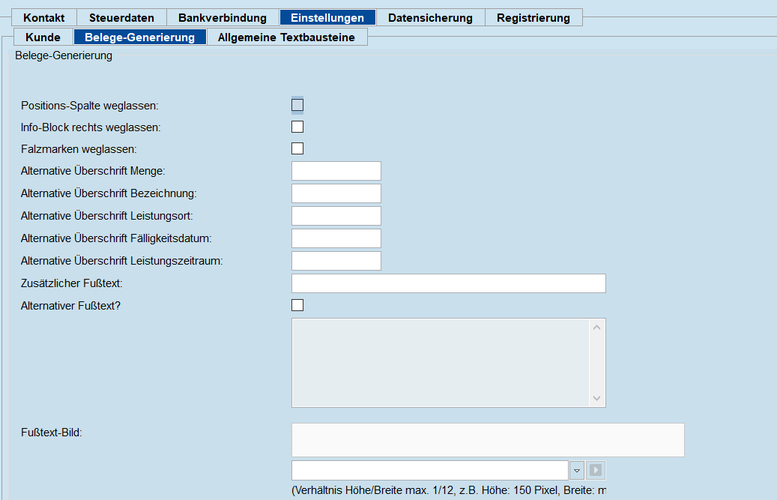
Task: Open the Kontakt tab
Action: [44, 18]
